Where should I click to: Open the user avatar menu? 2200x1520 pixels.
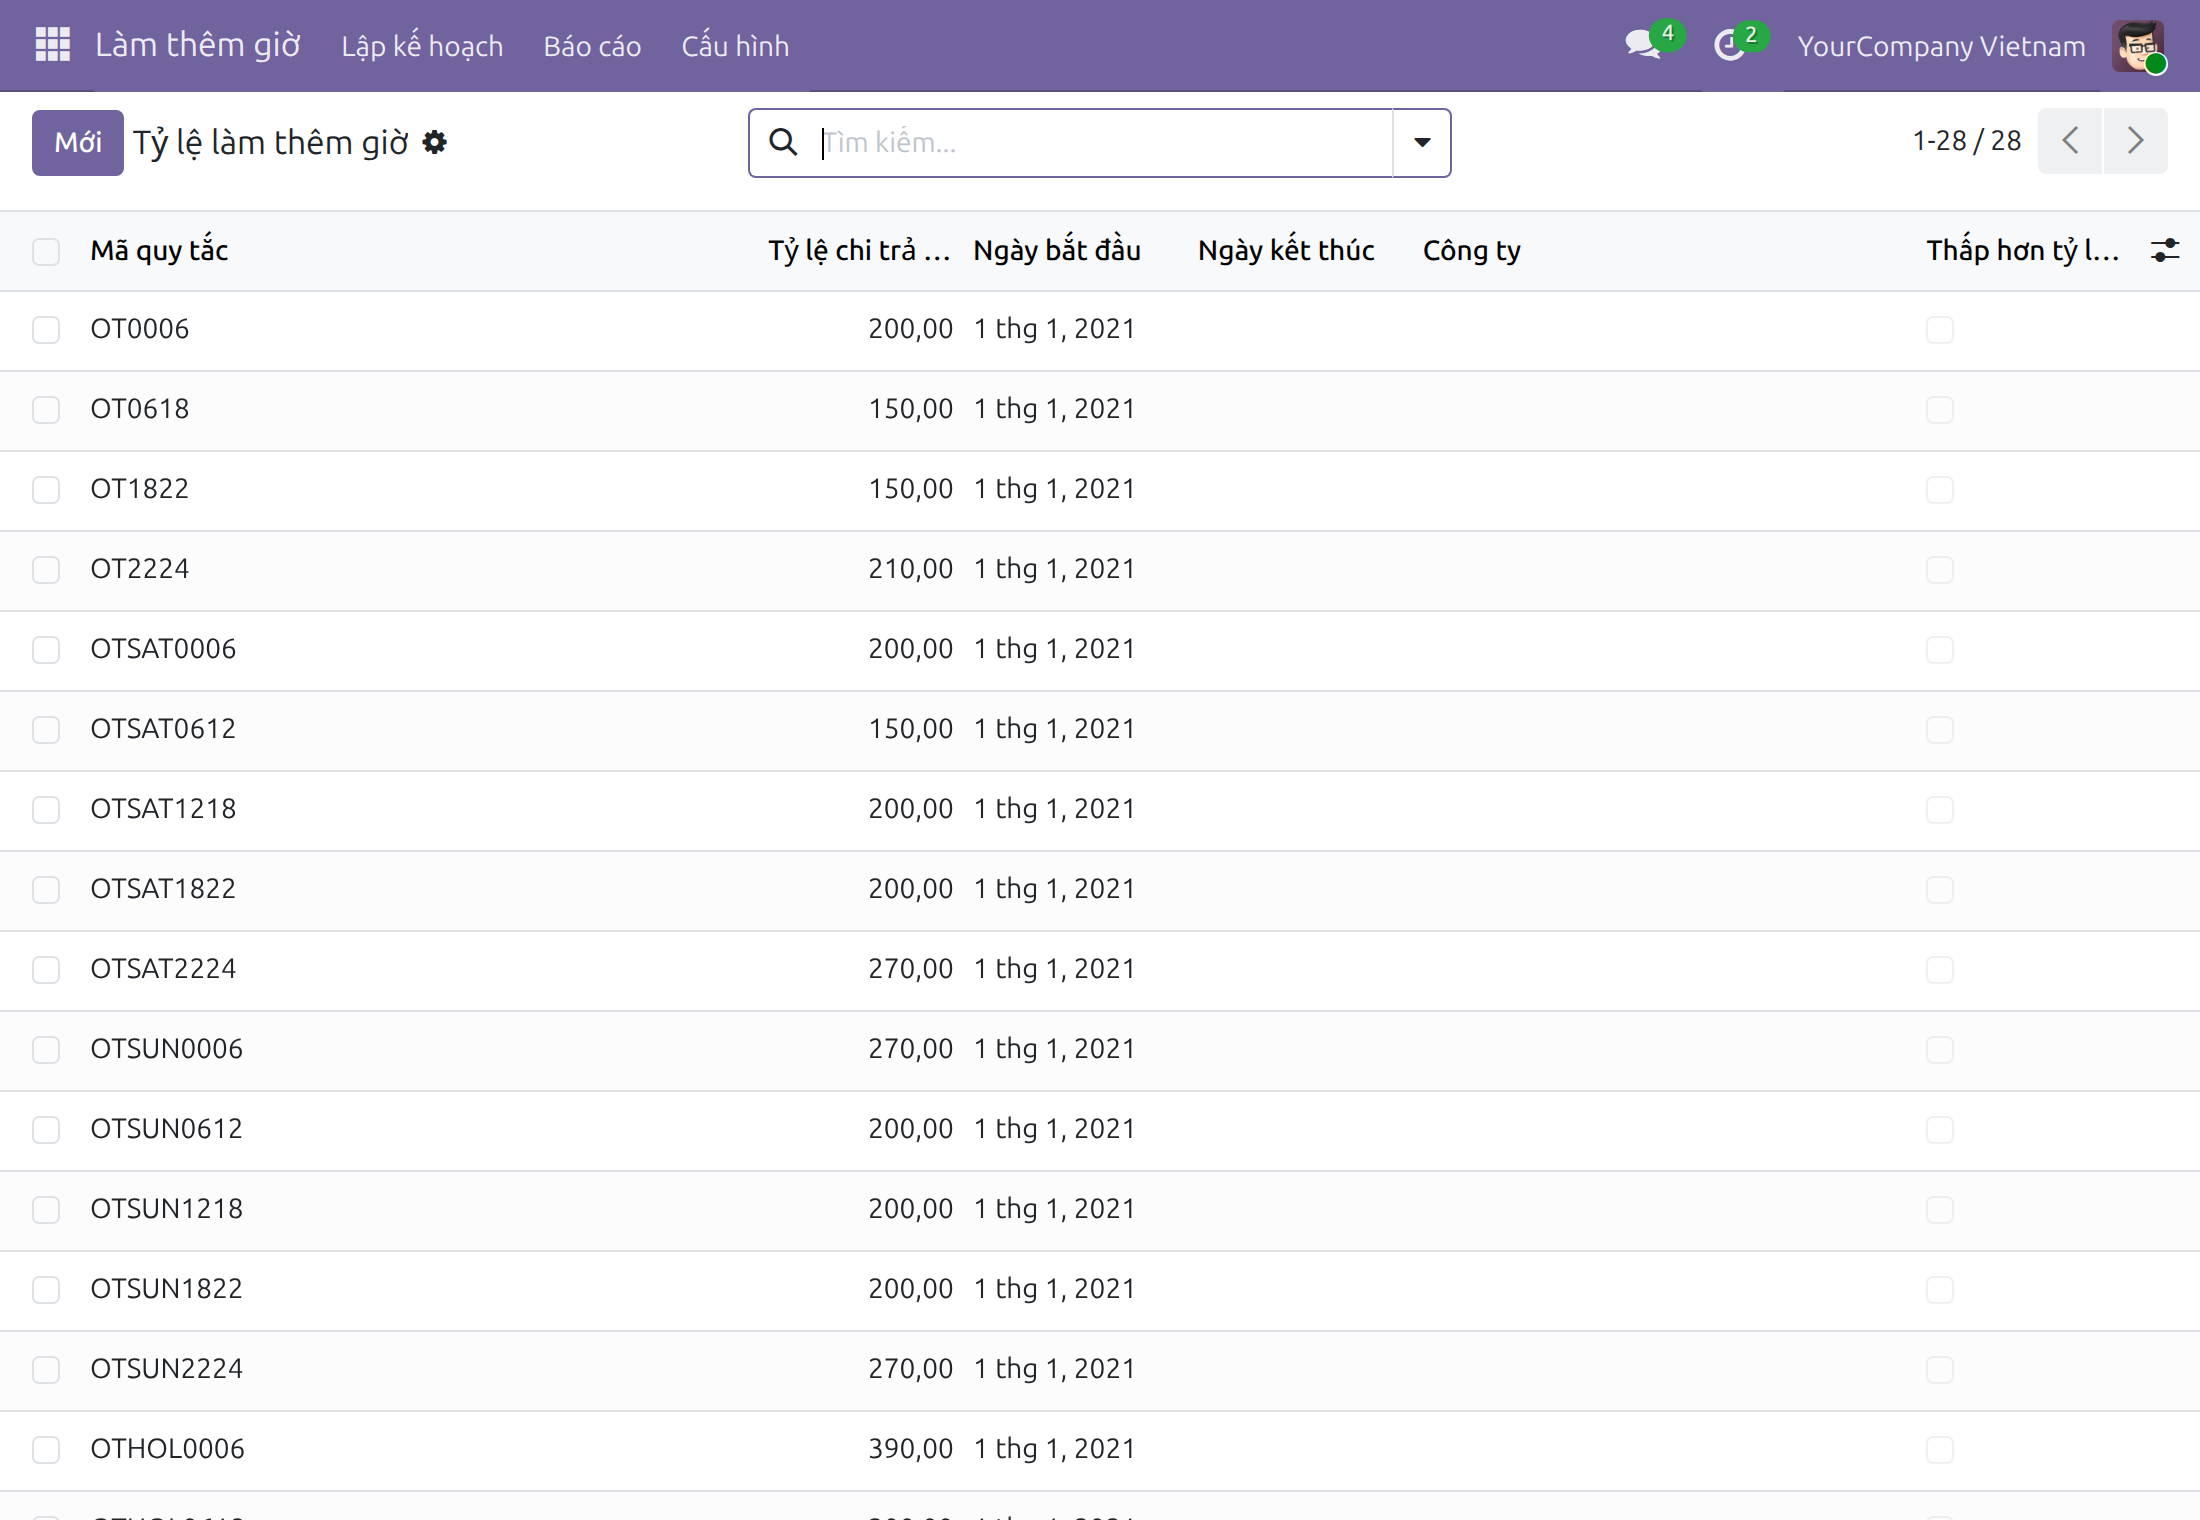coord(2138,46)
